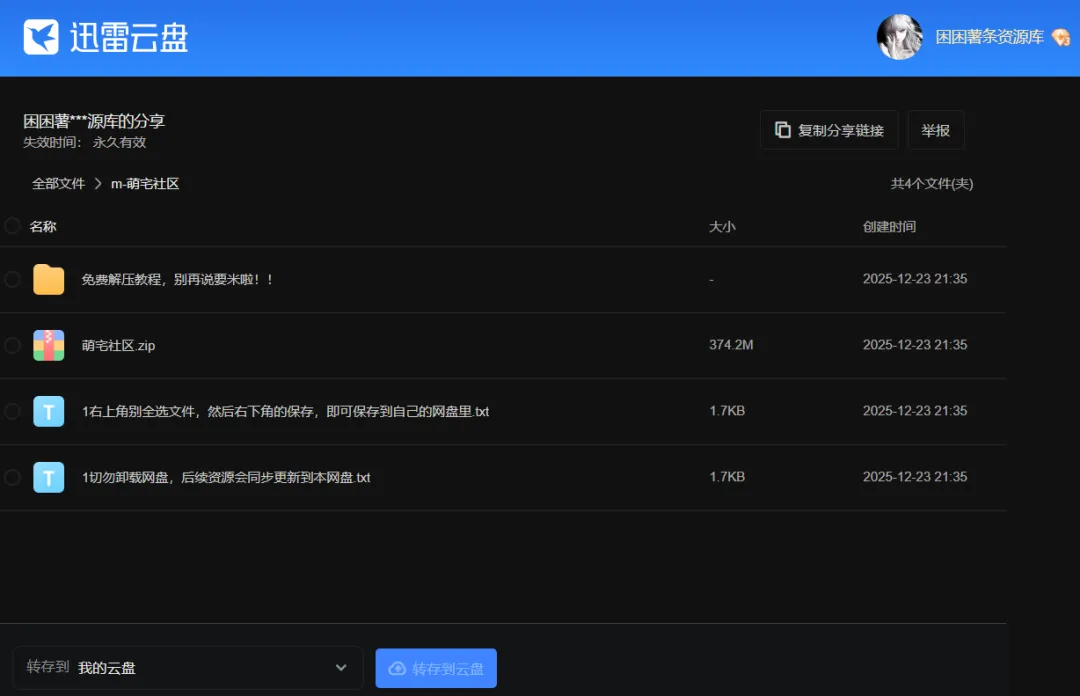The width and height of the screenshot is (1080, 696).
Task: Click the chevron arrow of 转存到 dropdown
Action: [x=341, y=668]
